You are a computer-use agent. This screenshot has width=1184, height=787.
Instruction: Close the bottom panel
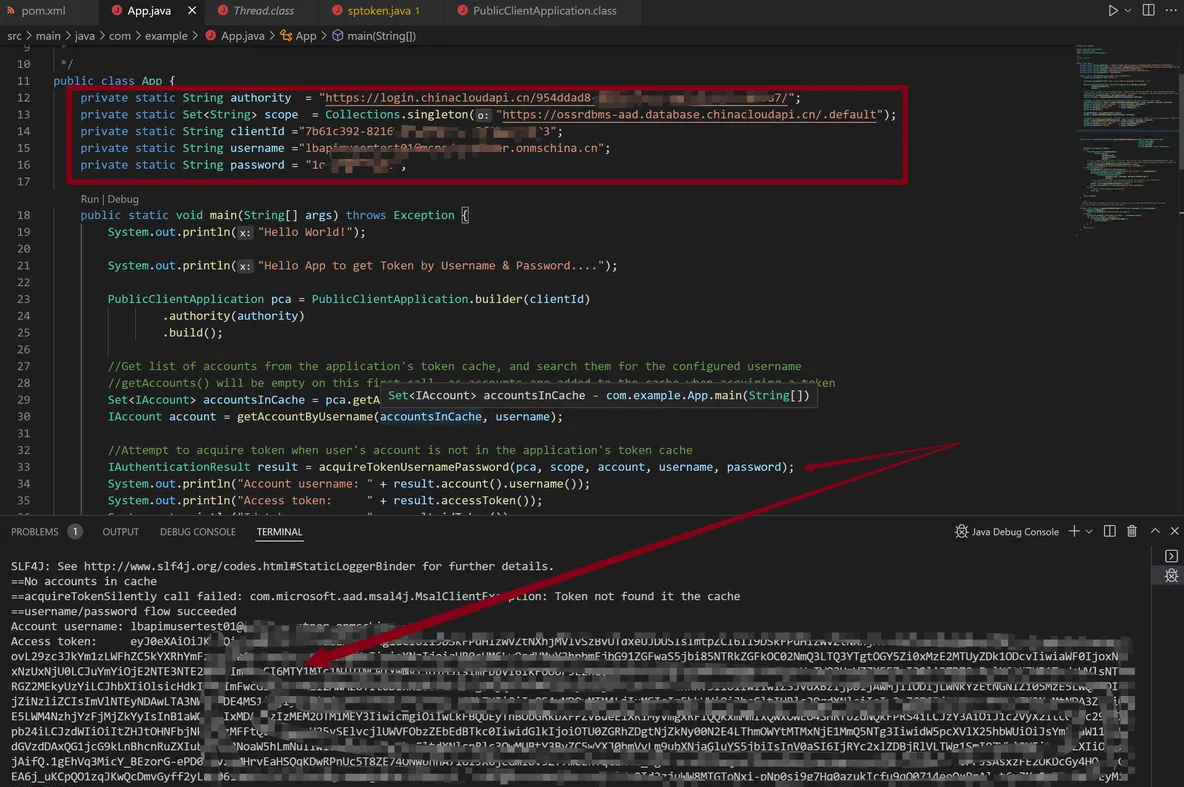pyautogui.click(x=1174, y=532)
